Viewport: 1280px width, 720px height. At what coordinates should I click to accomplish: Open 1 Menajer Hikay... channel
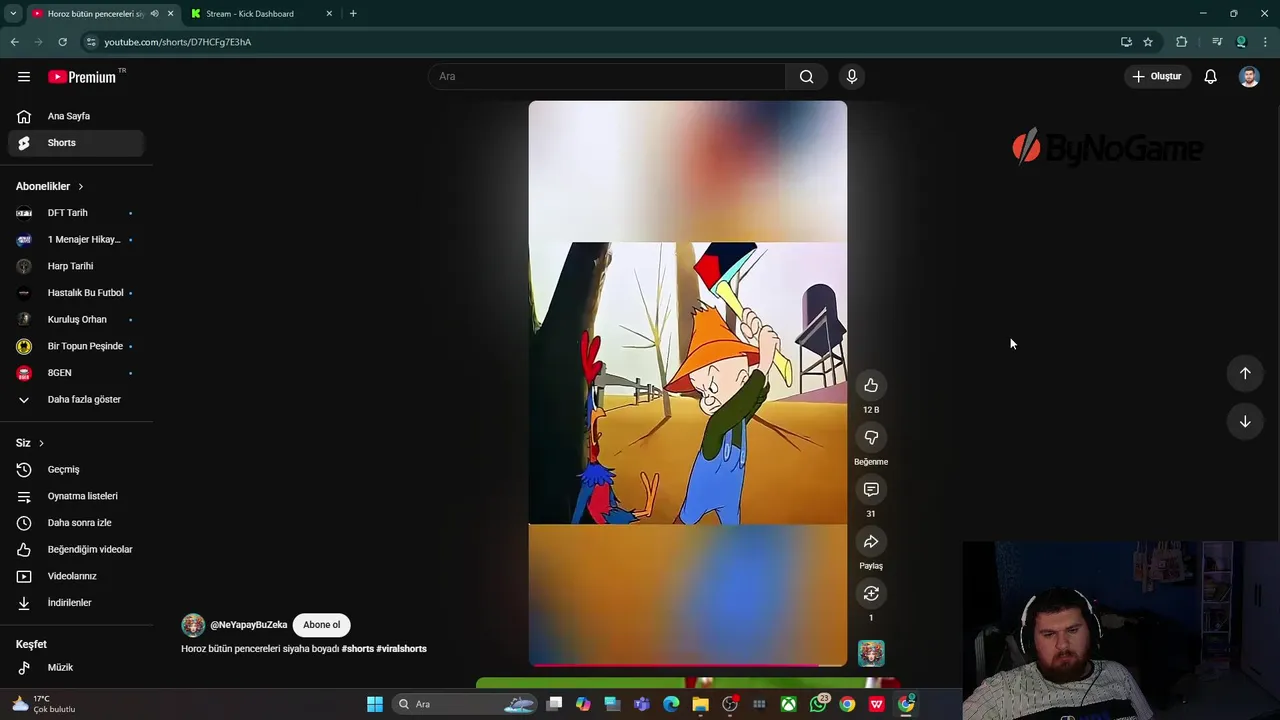click(76, 240)
